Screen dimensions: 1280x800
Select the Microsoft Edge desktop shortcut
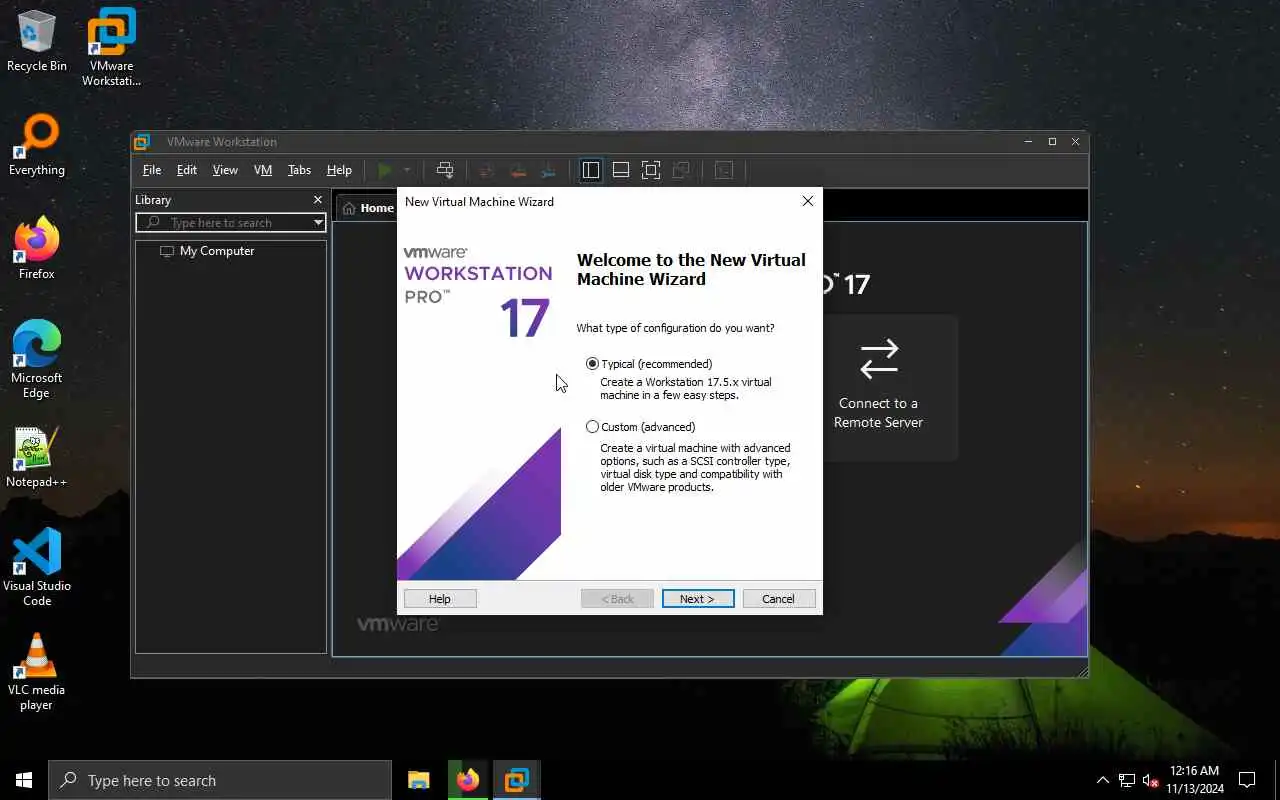tap(37, 360)
